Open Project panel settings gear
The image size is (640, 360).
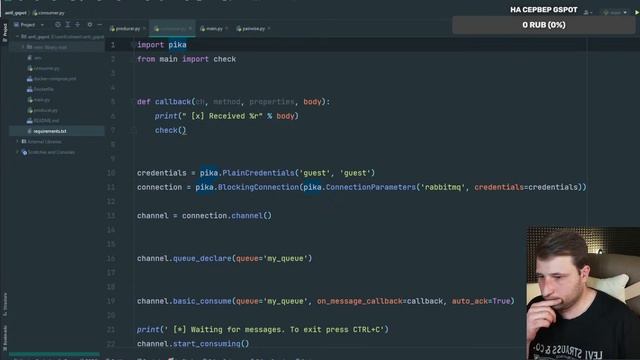[90, 25]
